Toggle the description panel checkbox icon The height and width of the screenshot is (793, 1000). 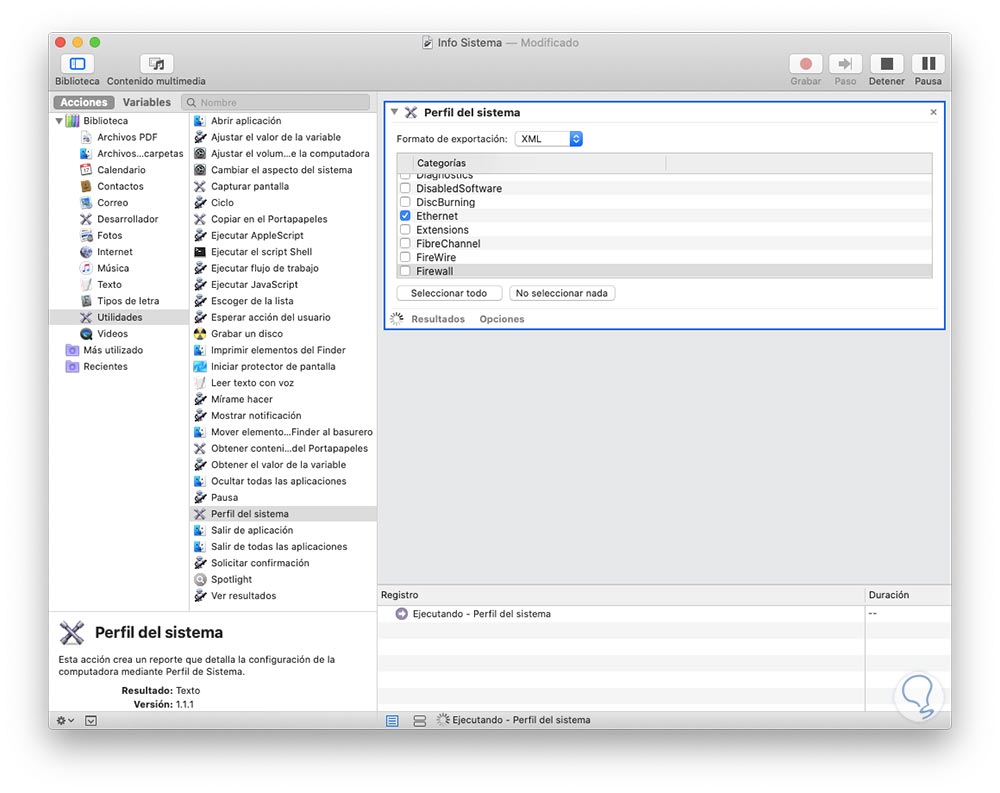click(x=91, y=720)
